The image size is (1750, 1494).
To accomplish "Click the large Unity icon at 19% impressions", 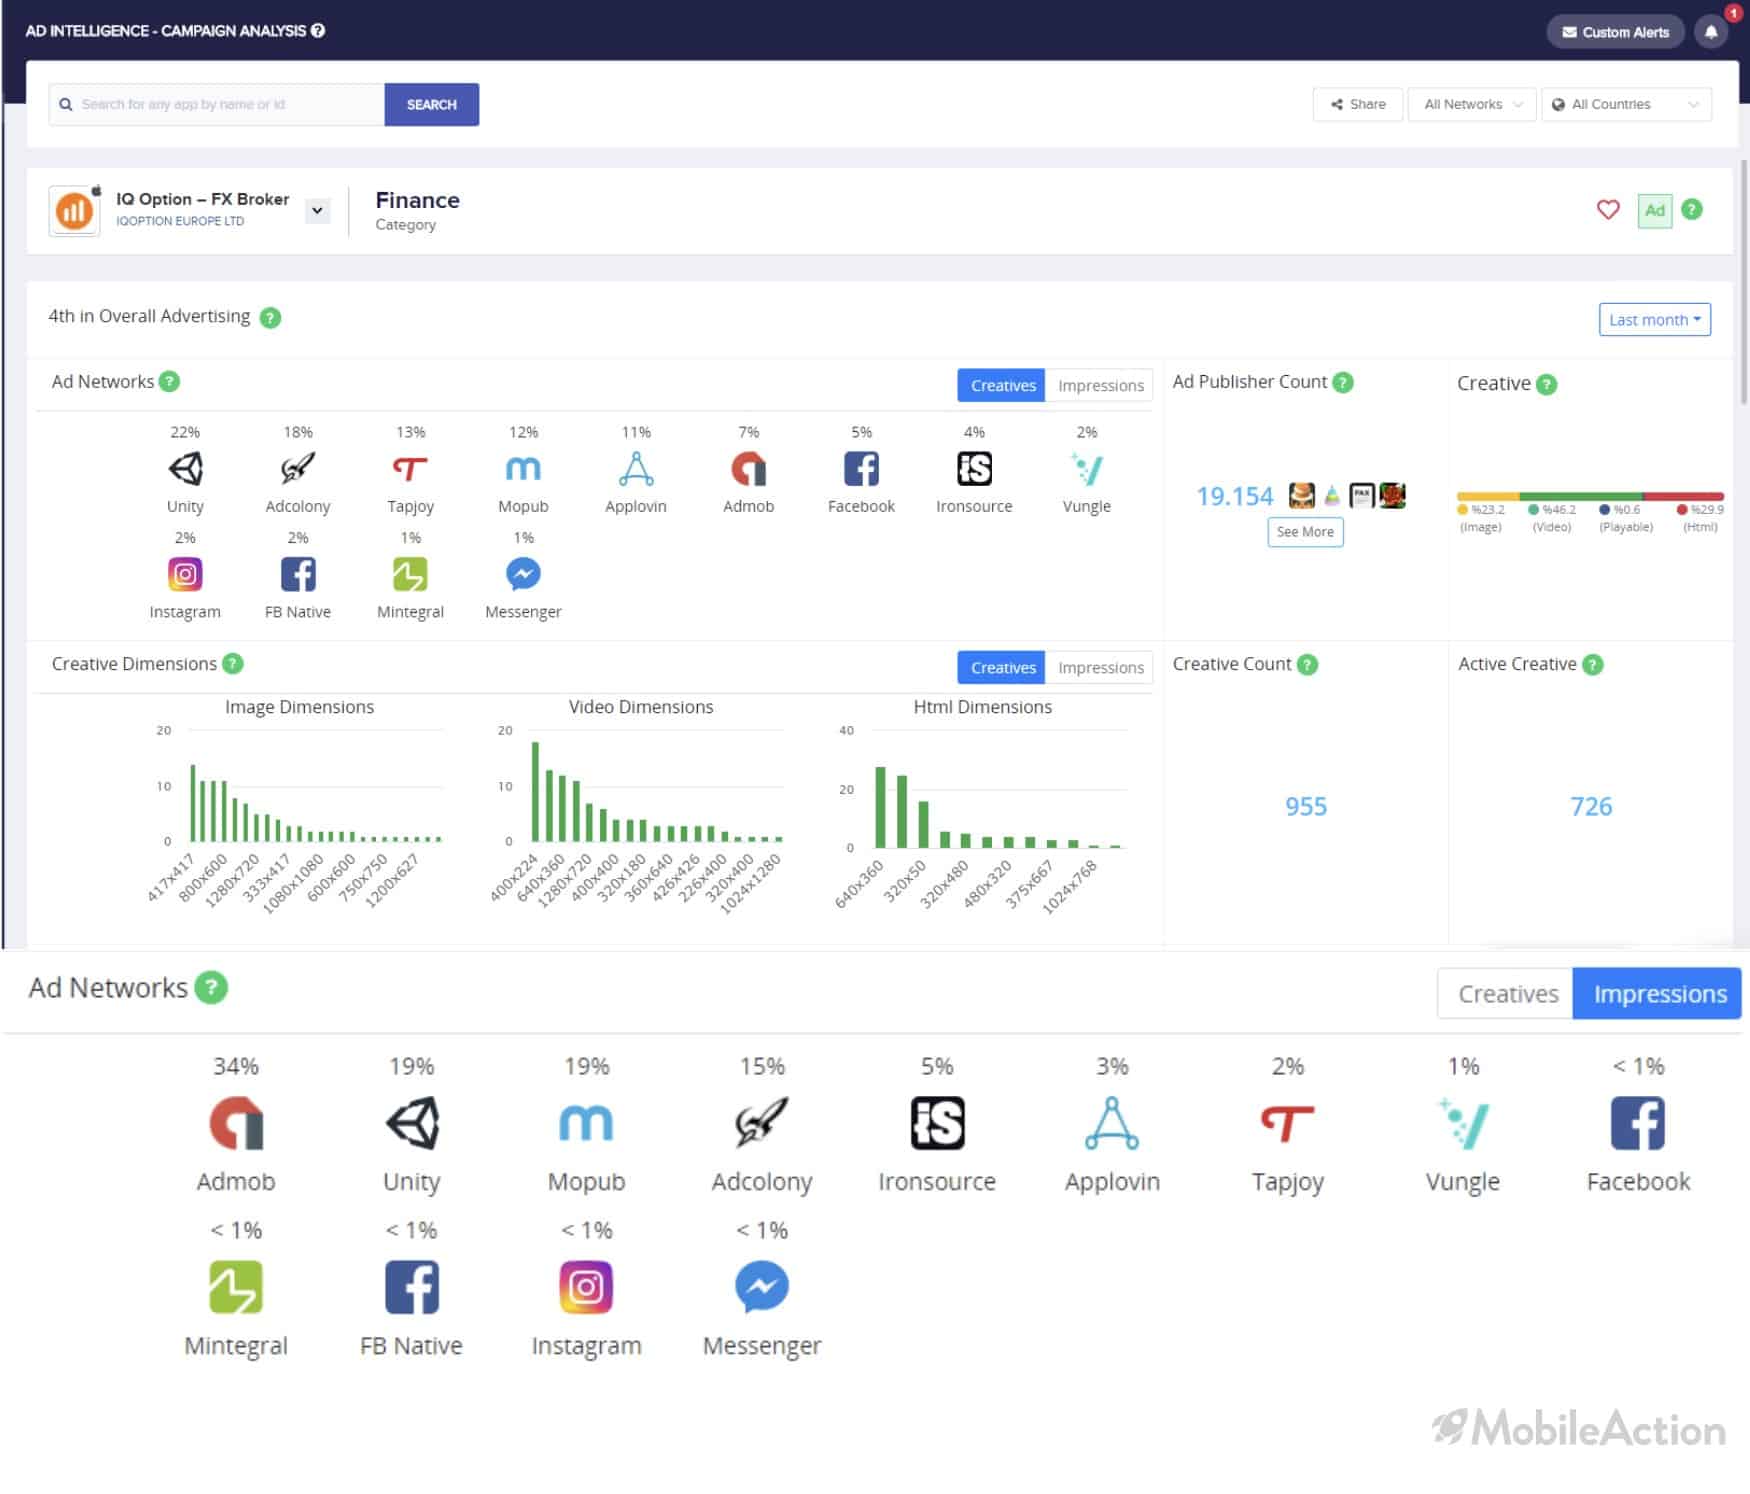I will click(412, 1123).
